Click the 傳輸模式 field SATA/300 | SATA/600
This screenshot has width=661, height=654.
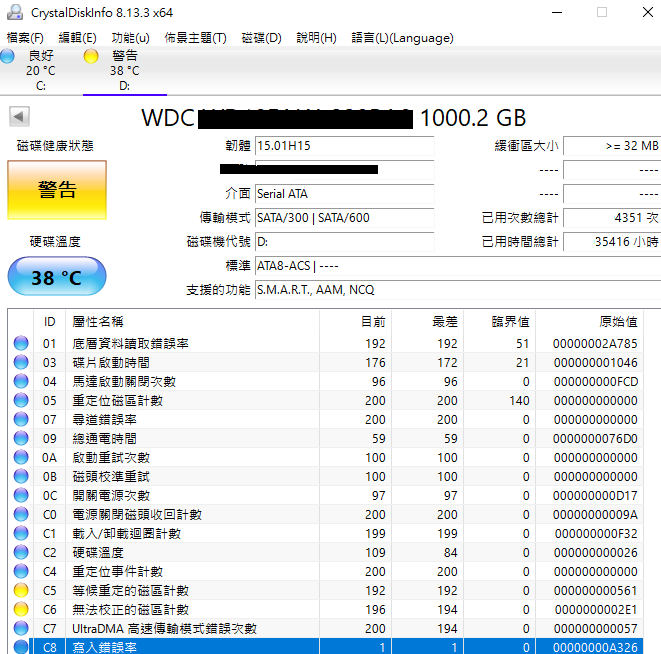pyautogui.click(x=344, y=218)
